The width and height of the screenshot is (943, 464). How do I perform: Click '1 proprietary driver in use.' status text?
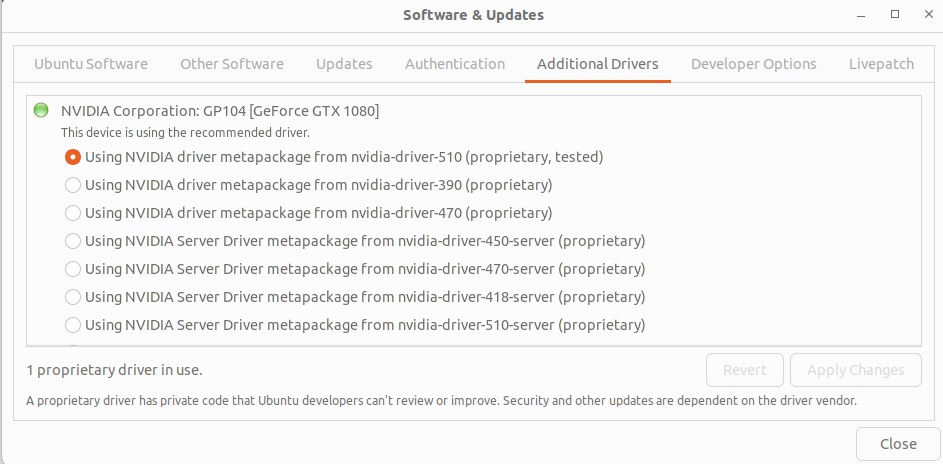pyautogui.click(x=114, y=370)
